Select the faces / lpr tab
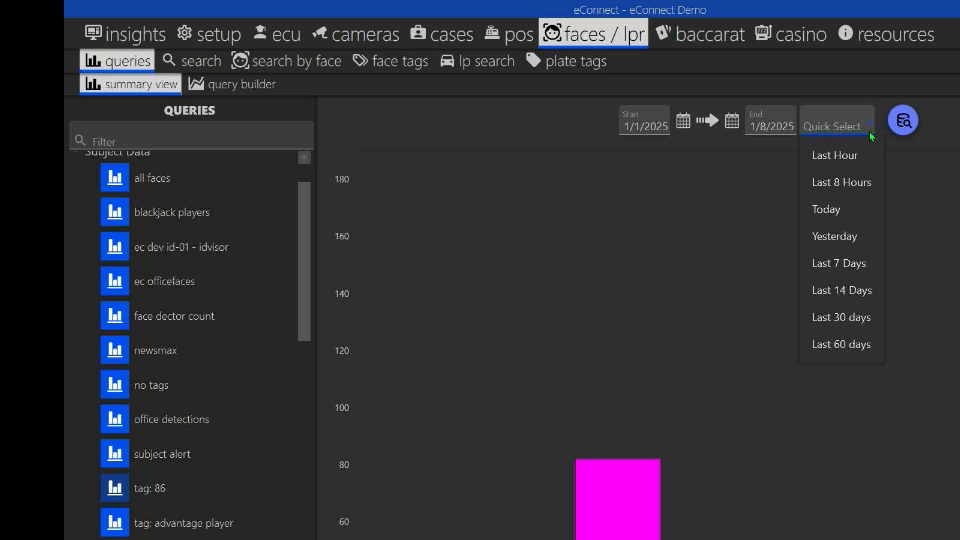960x540 pixels. tap(593, 34)
